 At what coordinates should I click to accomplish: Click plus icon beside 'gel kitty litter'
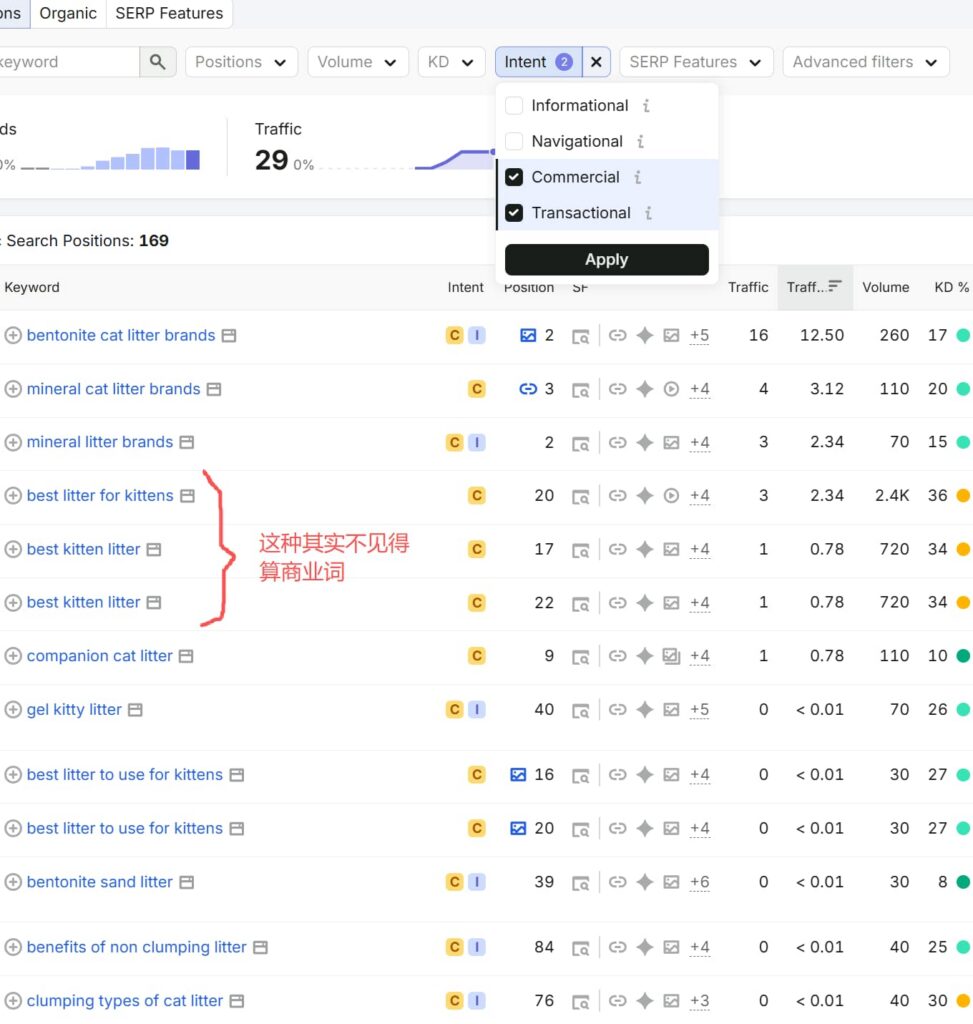point(13,709)
